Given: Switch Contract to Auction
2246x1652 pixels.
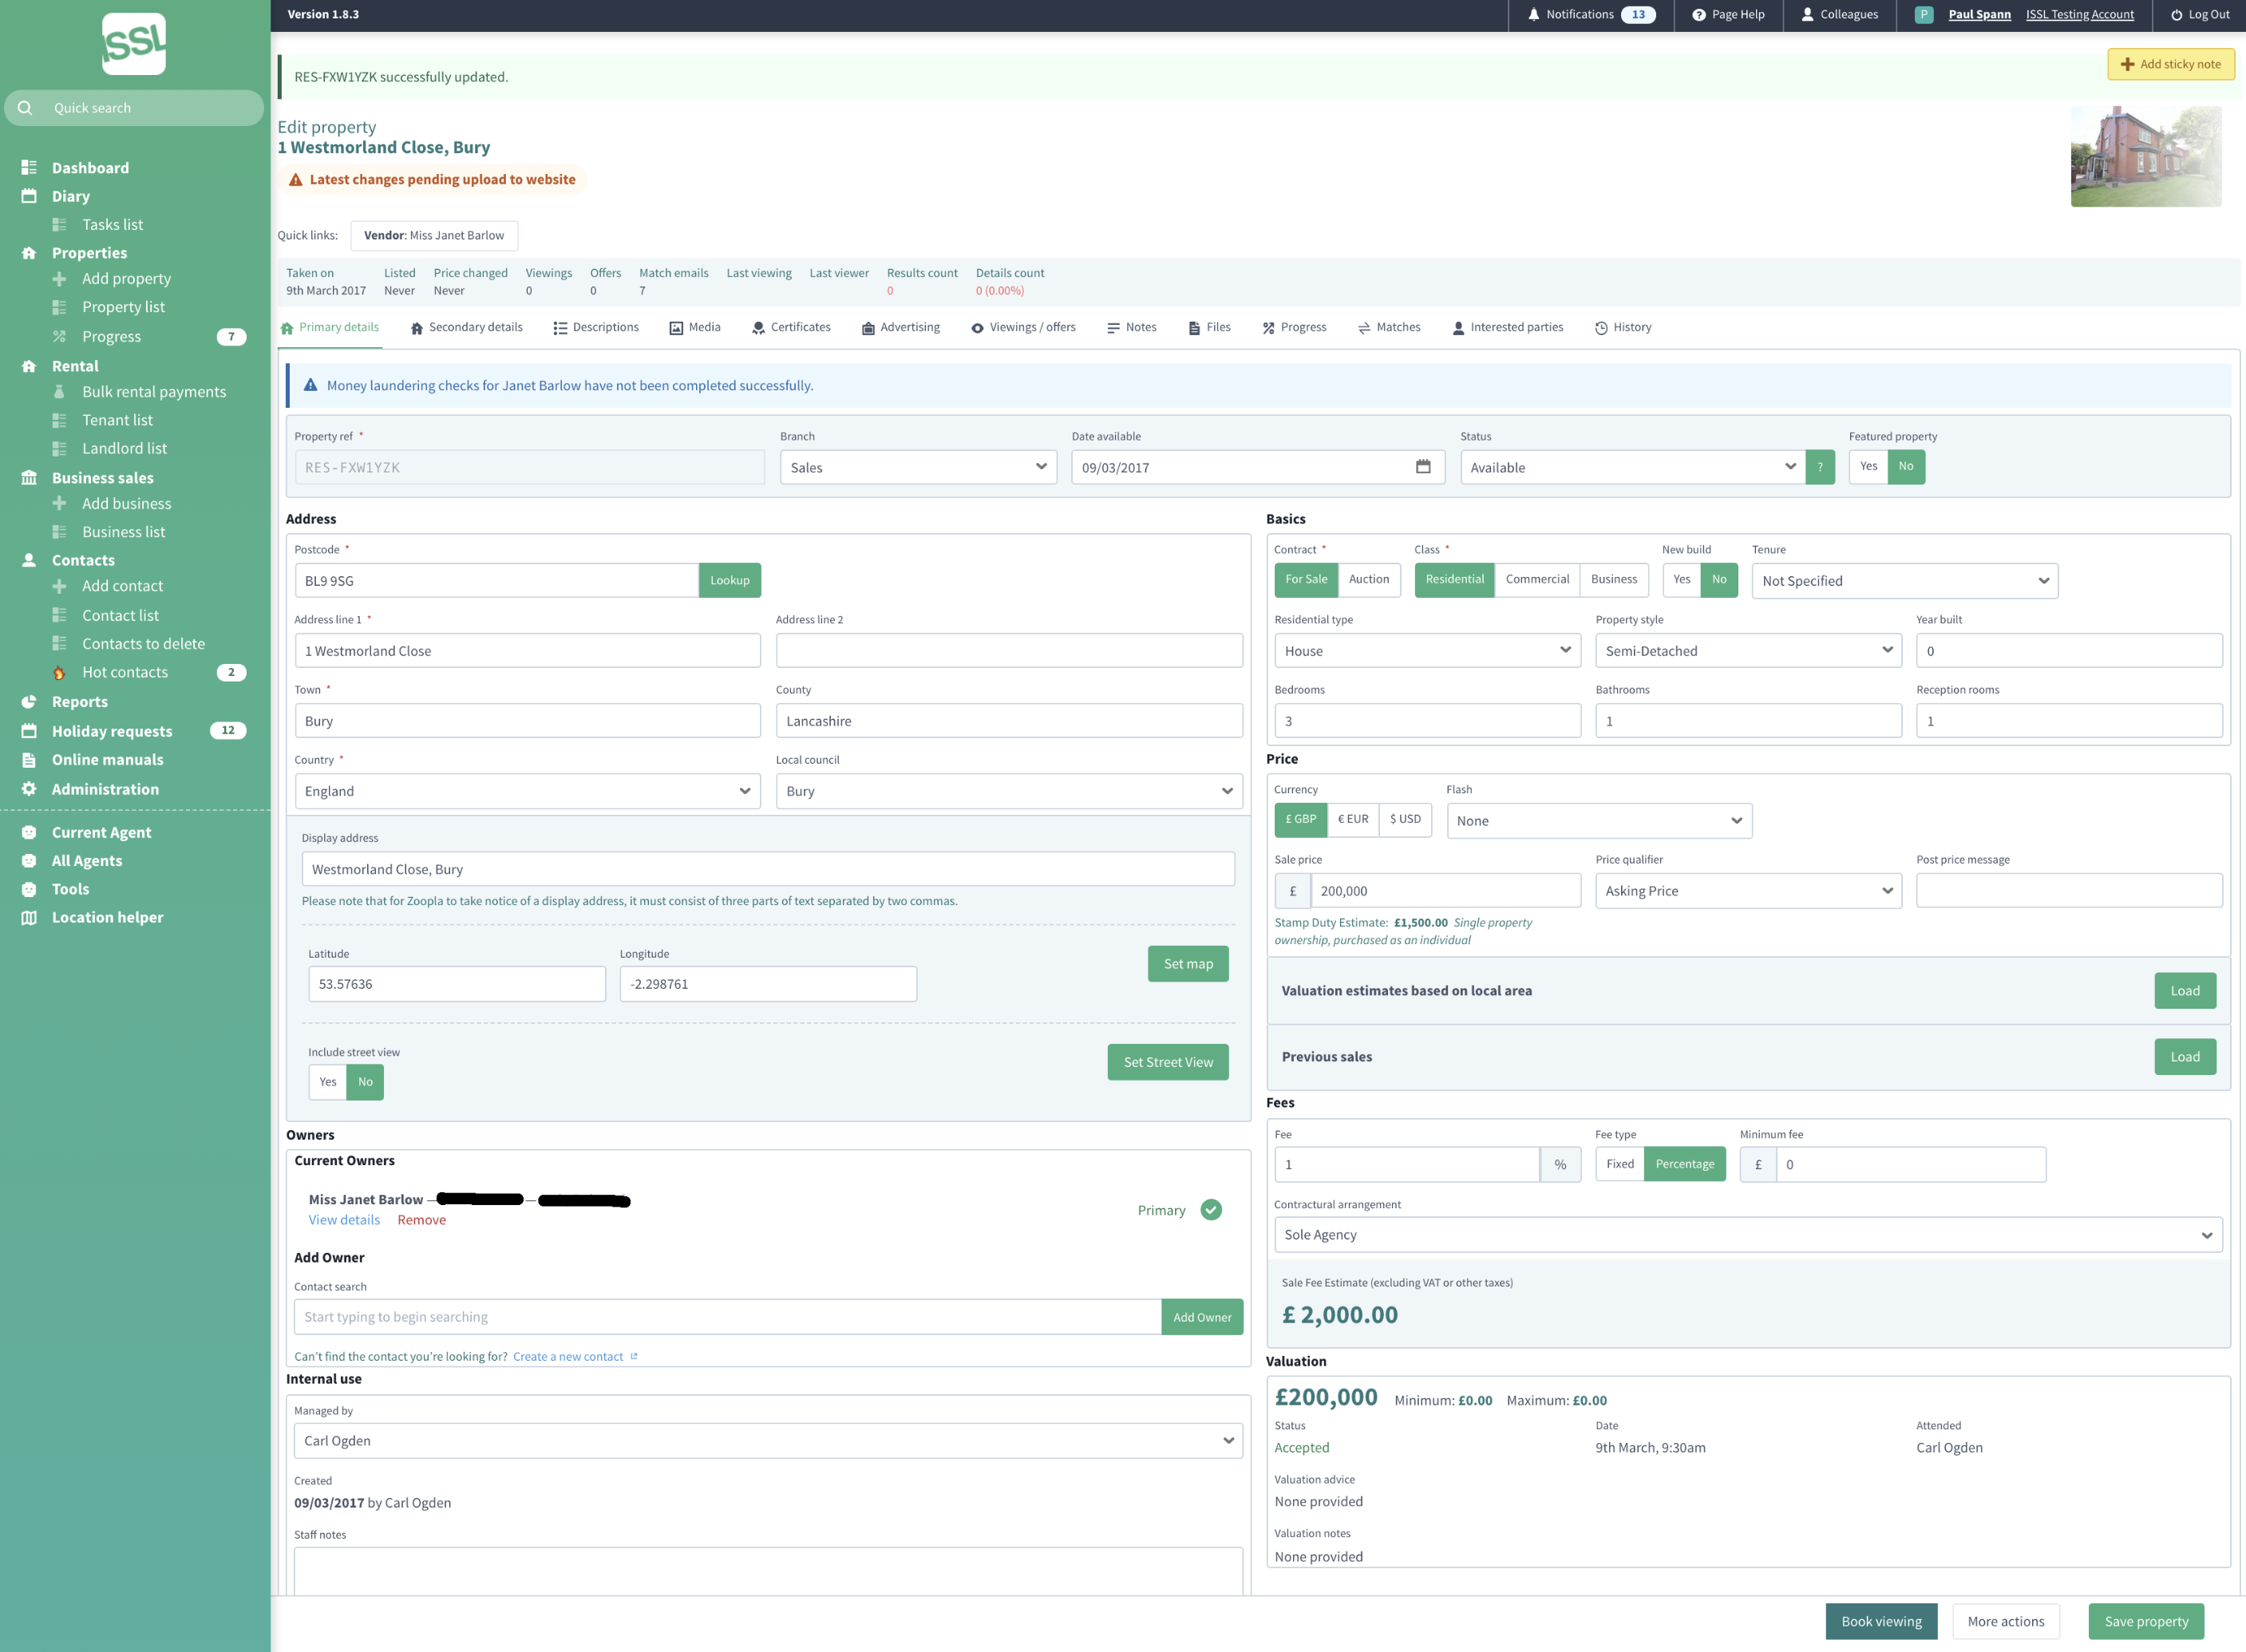Looking at the screenshot, I should click(x=1368, y=580).
